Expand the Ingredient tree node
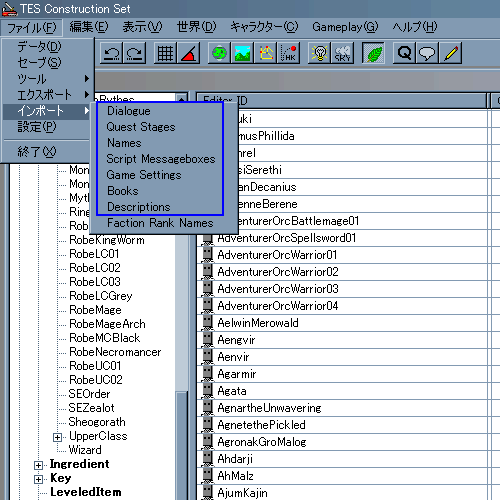 [x=38, y=465]
